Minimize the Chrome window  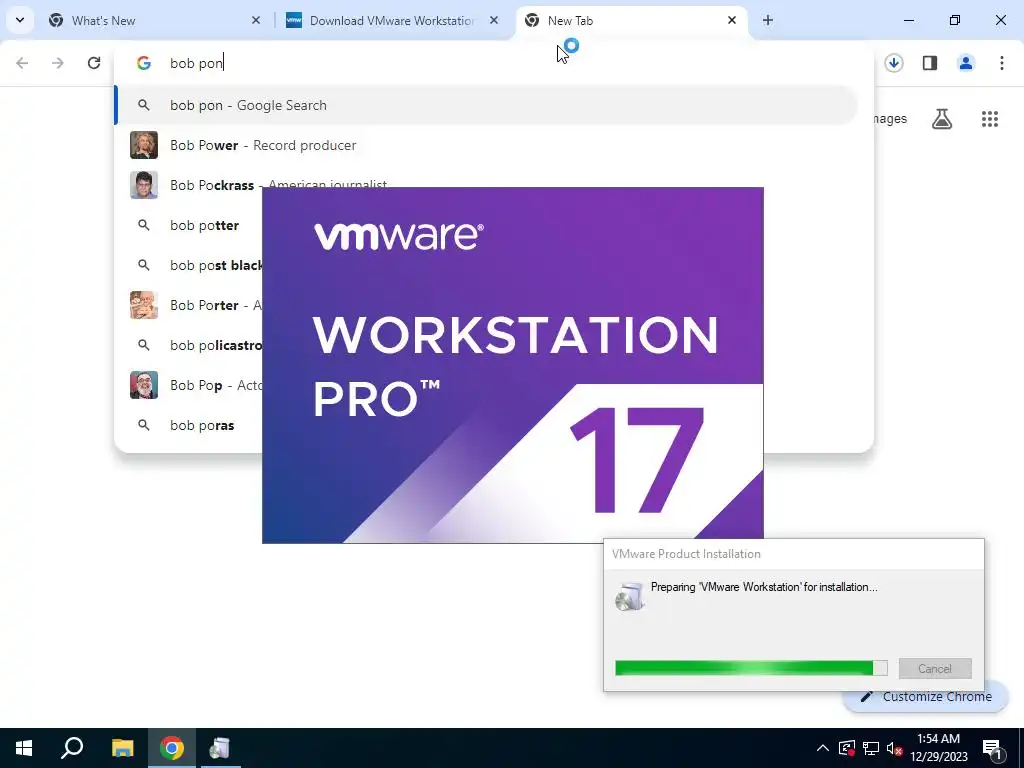pos(908,20)
